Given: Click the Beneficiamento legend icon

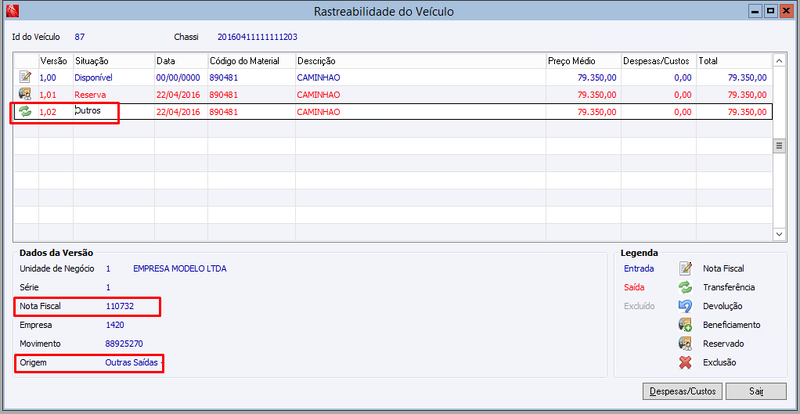Looking at the screenshot, I should click(x=685, y=325).
